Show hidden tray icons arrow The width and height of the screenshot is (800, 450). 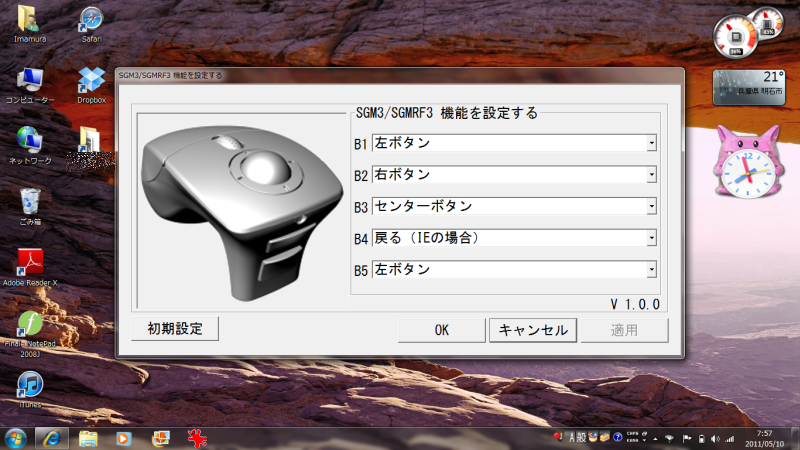[656, 439]
